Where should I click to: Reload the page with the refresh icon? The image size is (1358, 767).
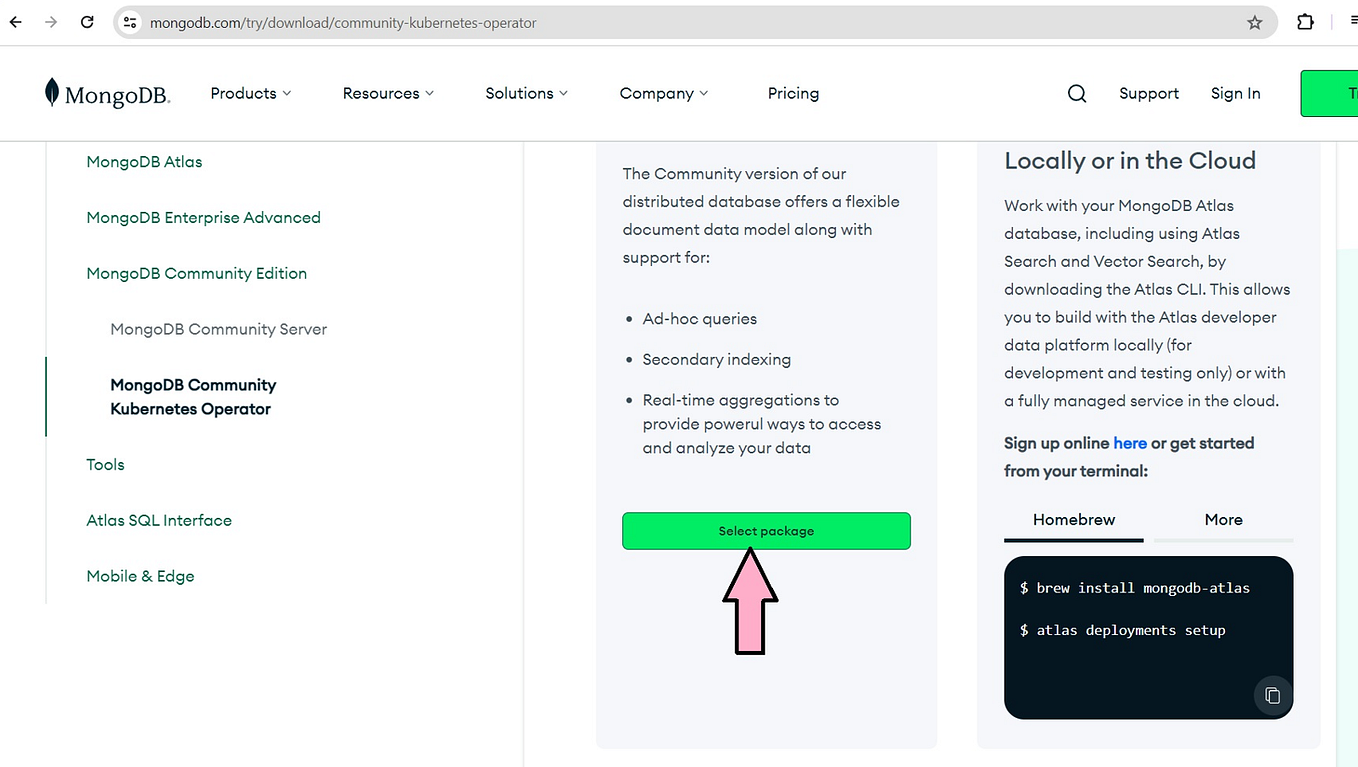coord(87,21)
